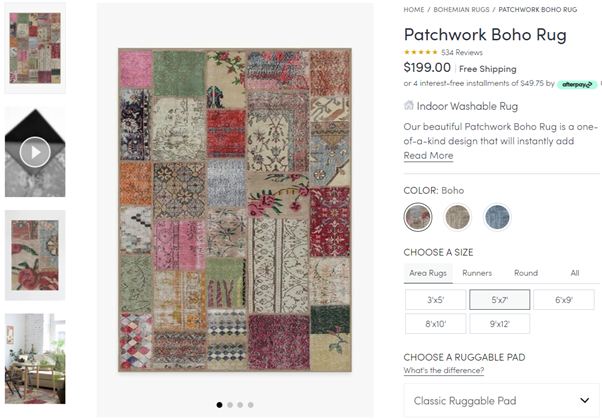
Task: Go to fourth carousel image dot
Action: pos(251,405)
